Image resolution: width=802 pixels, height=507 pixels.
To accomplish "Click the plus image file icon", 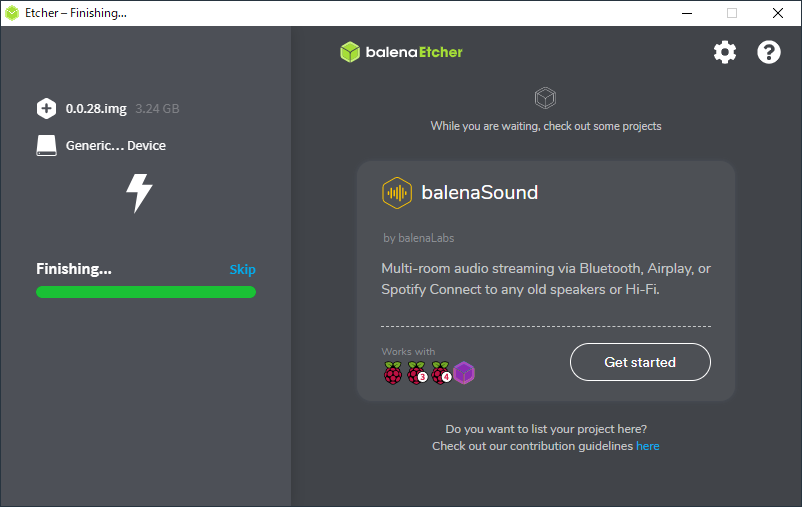I will pos(47,108).
